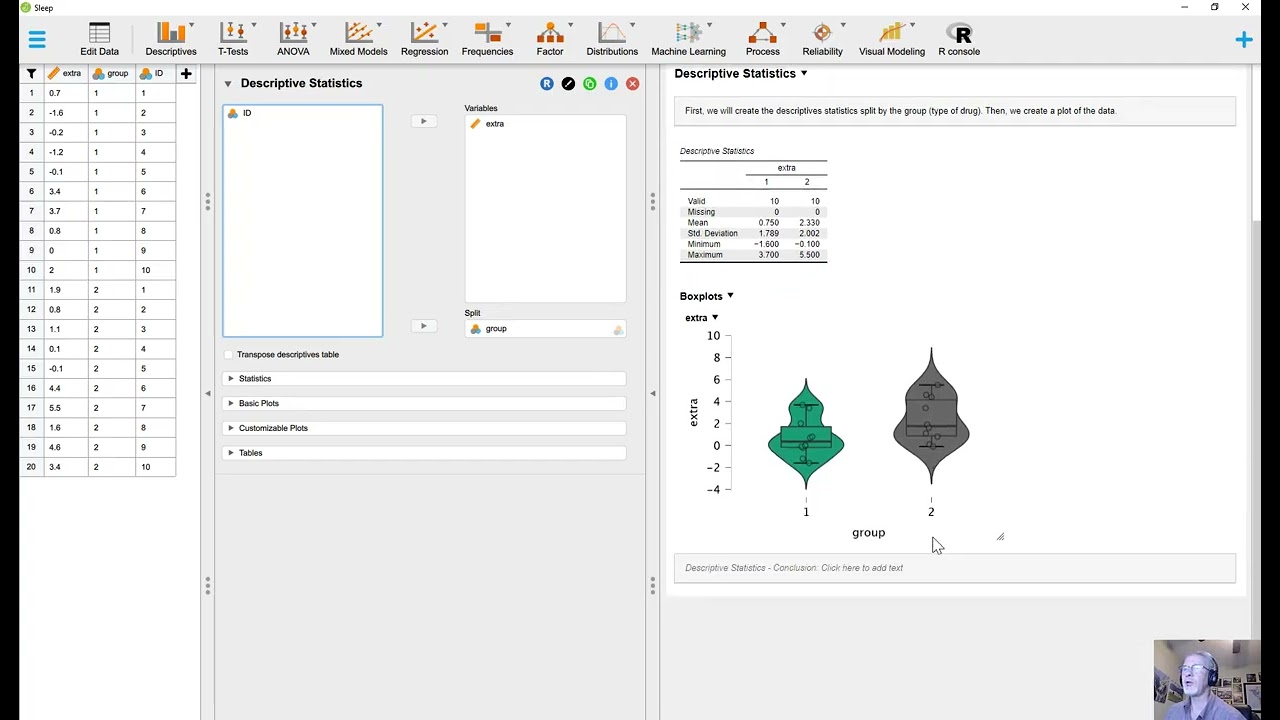Click the blue plus modules button

click(1243, 40)
